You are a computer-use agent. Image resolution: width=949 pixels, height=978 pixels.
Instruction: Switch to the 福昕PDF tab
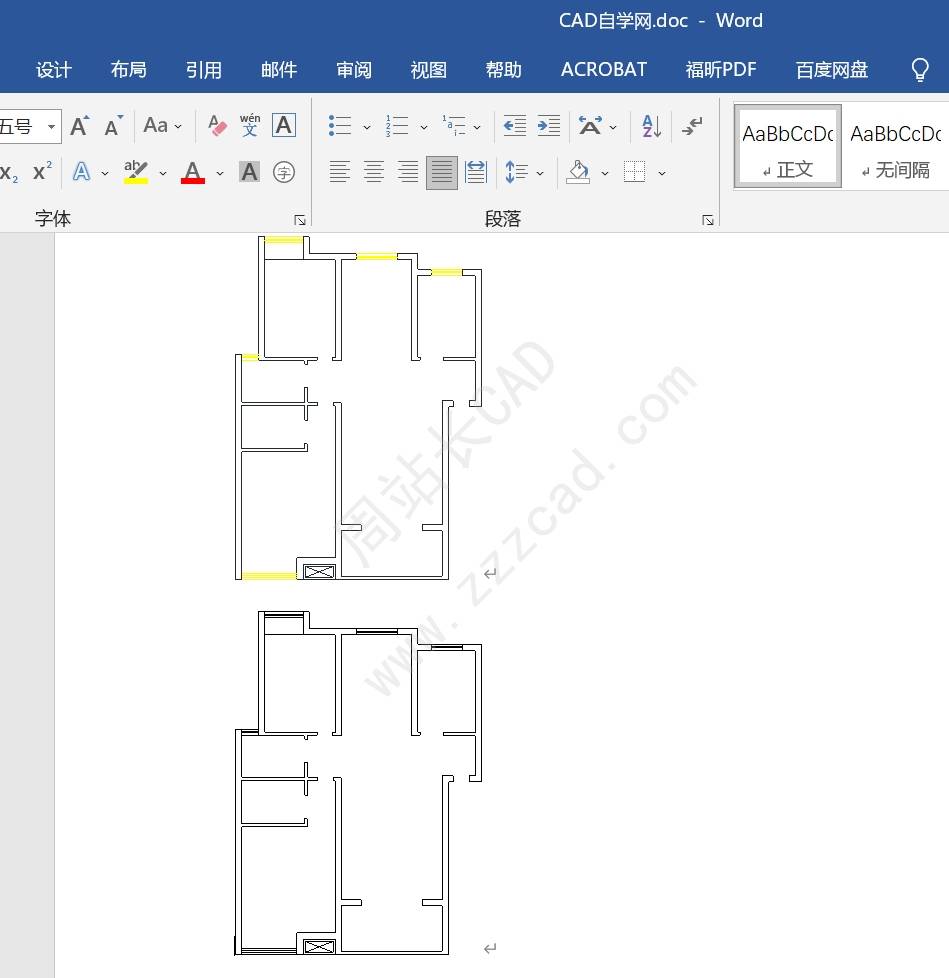(x=720, y=69)
